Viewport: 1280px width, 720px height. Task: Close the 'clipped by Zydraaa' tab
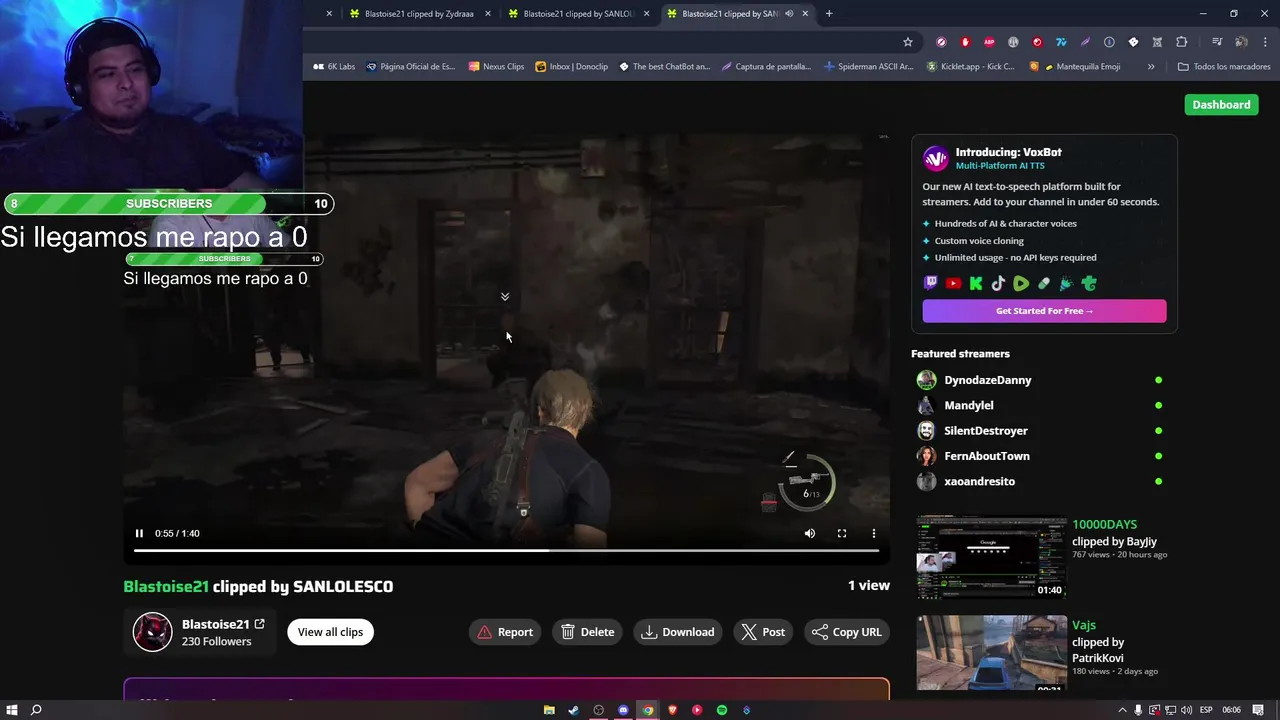[x=488, y=14]
